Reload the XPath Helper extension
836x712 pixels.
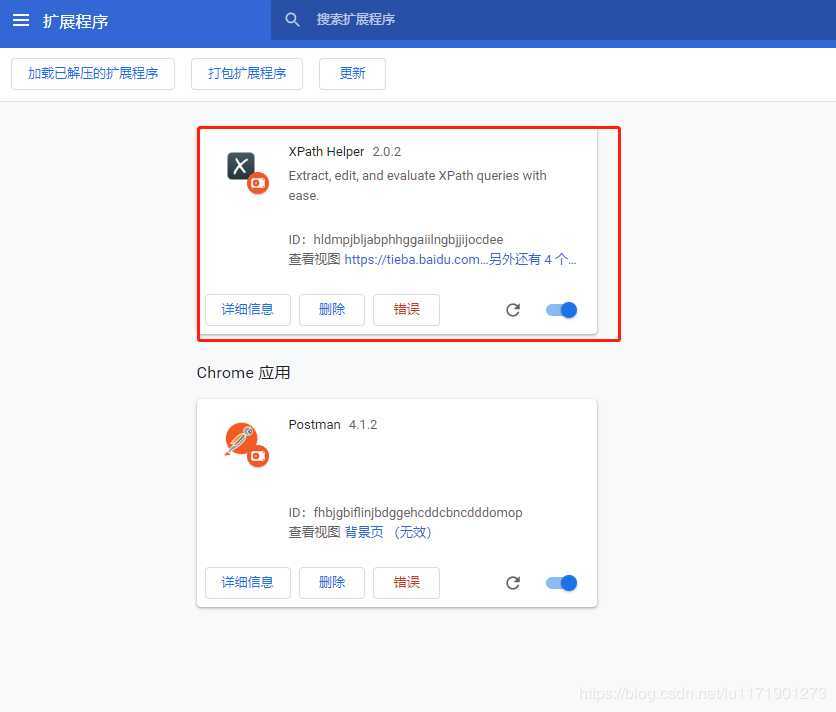[x=513, y=310]
